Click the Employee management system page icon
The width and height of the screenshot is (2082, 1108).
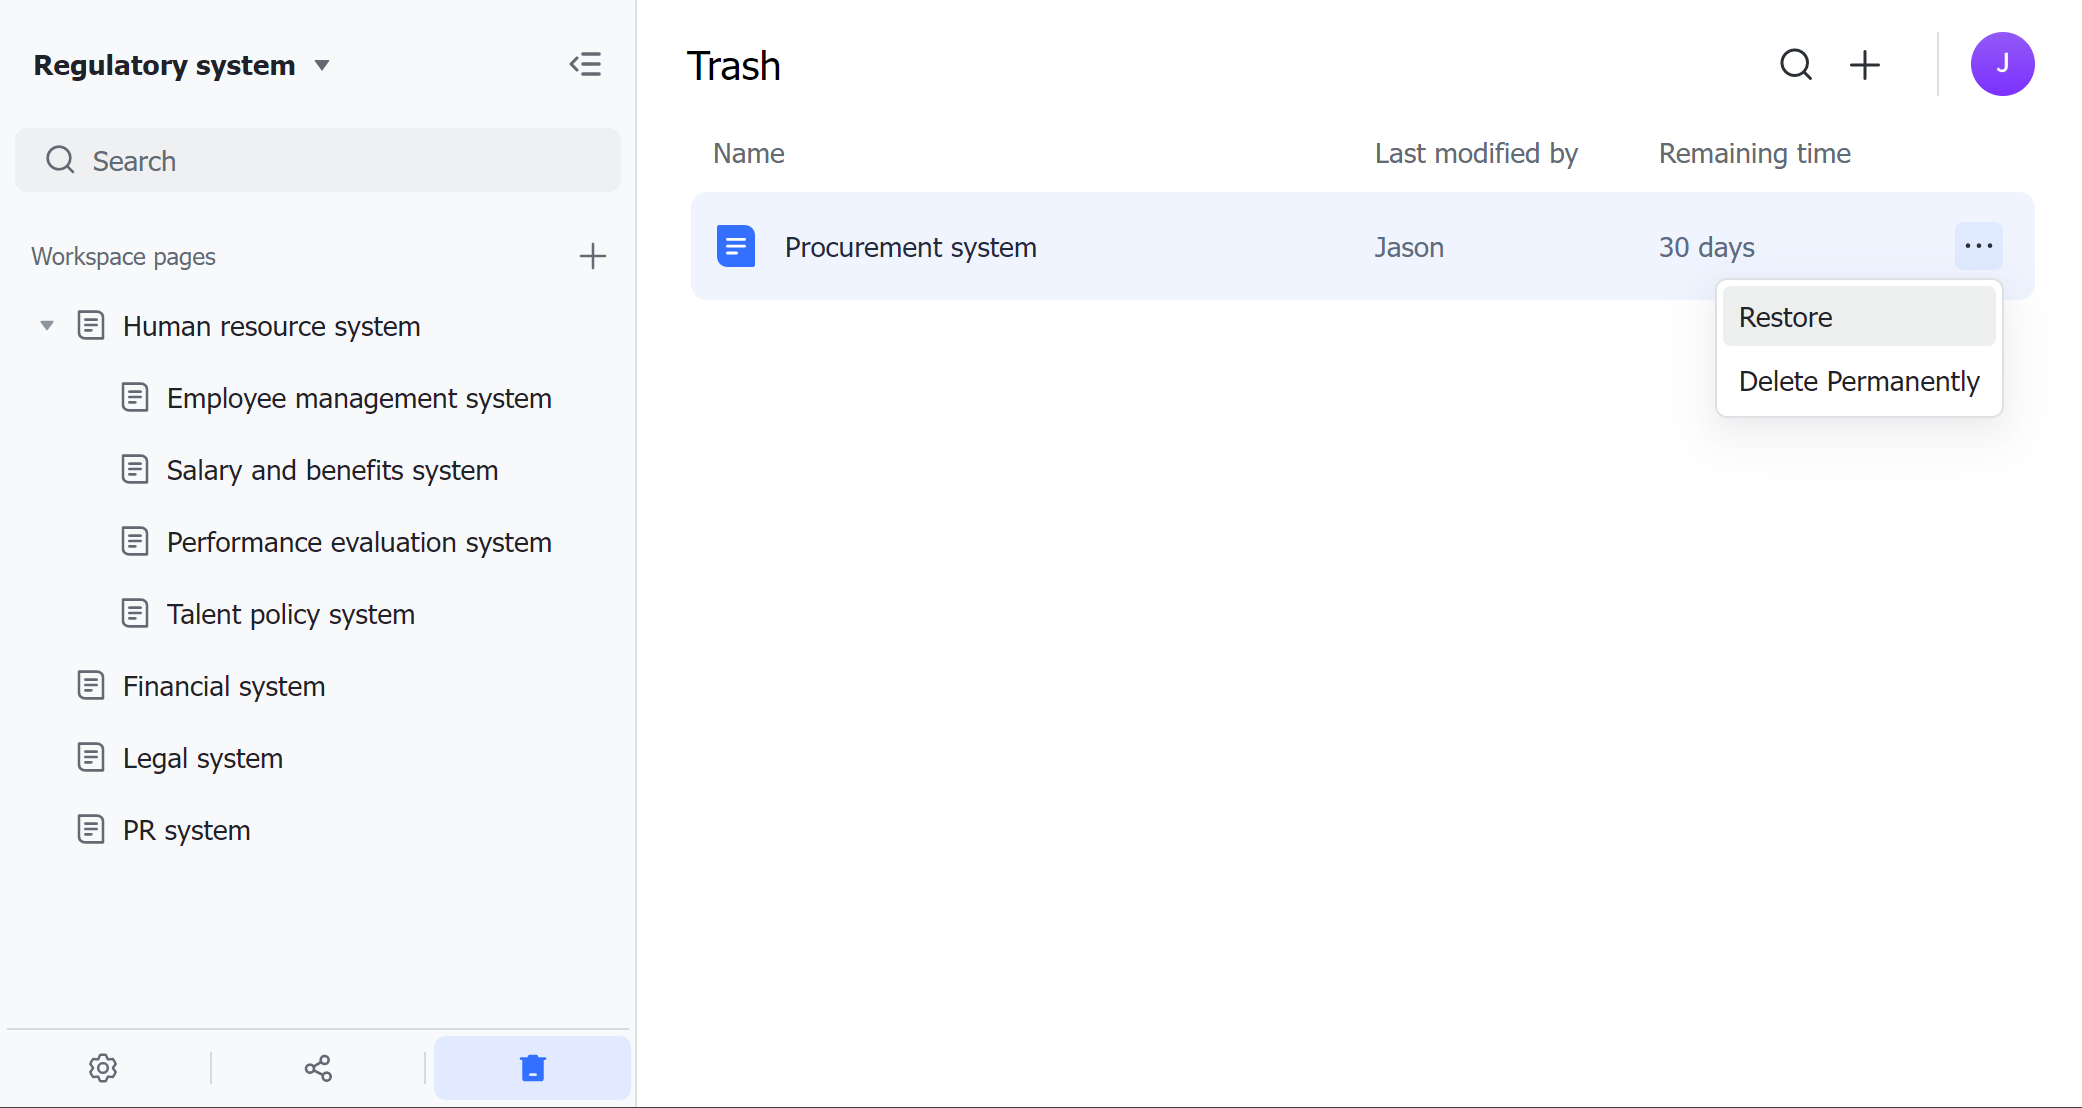(x=136, y=397)
